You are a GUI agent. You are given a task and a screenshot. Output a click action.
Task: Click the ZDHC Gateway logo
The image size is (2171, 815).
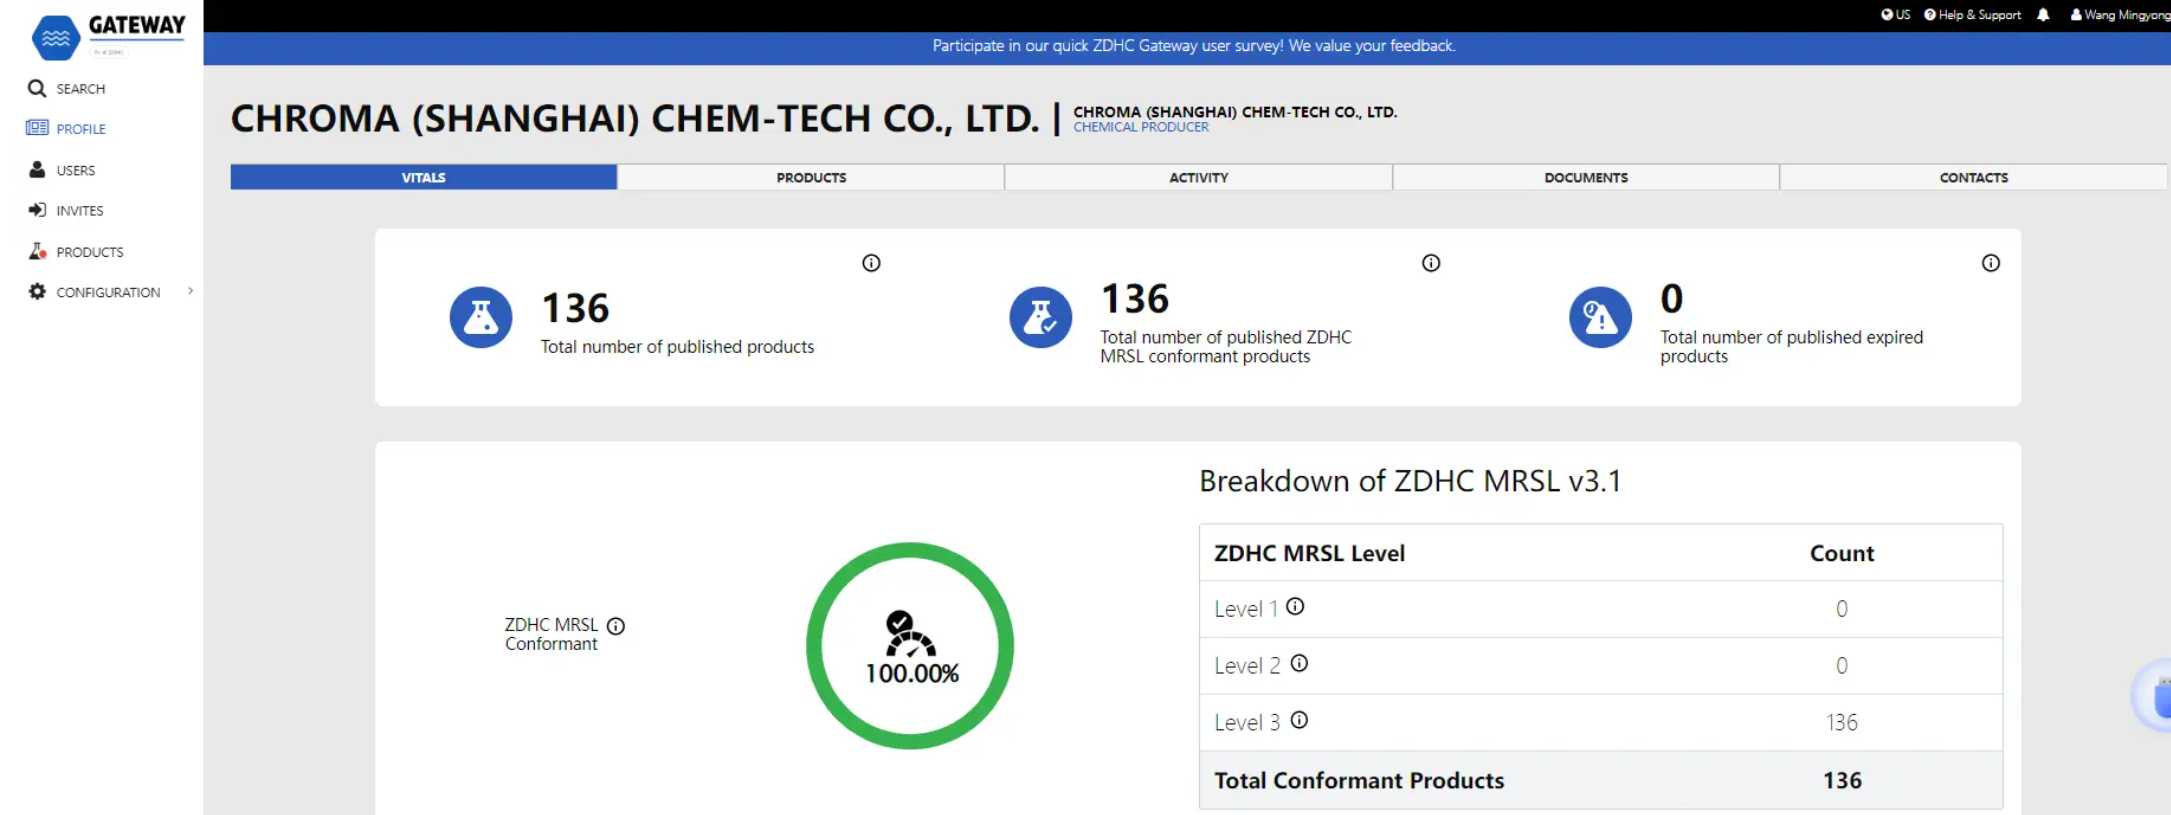click(x=108, y=36)
